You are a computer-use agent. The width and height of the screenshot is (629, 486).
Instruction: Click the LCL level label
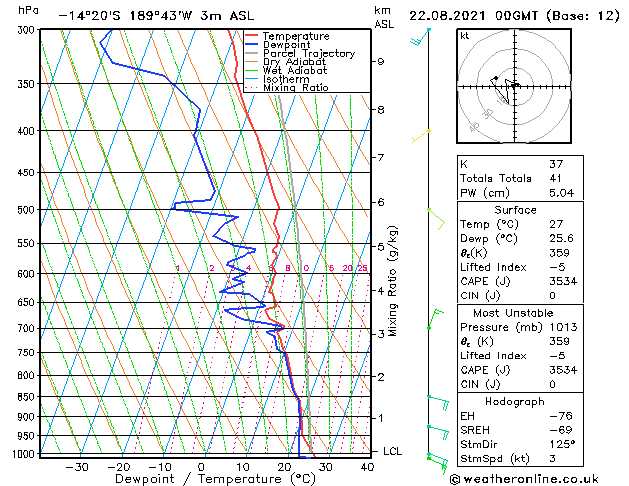pyautogui.click(x=393, y=452)
